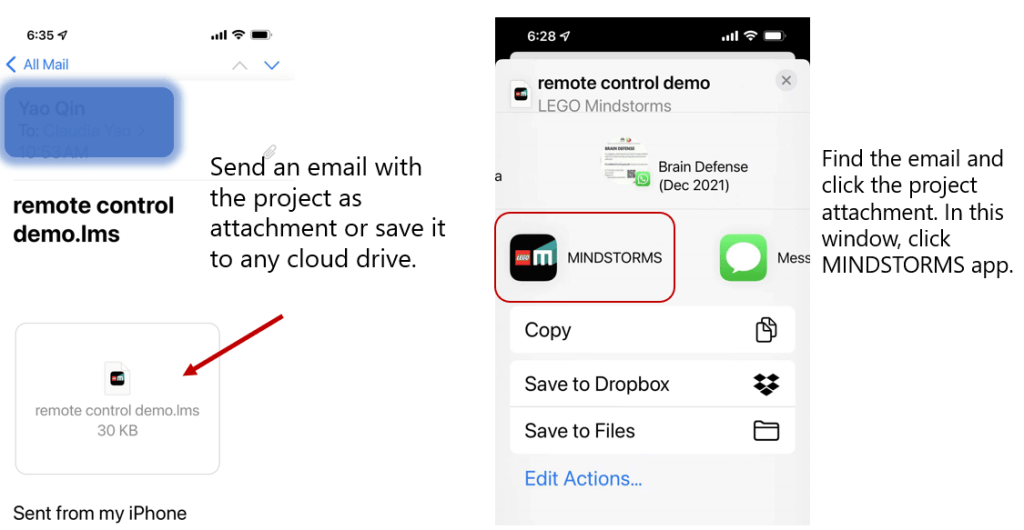Image resolution: width=1024 pixels, height=530 pixels.
Task: Tap the green Messages app icon
Action: (x=743, y=258)
